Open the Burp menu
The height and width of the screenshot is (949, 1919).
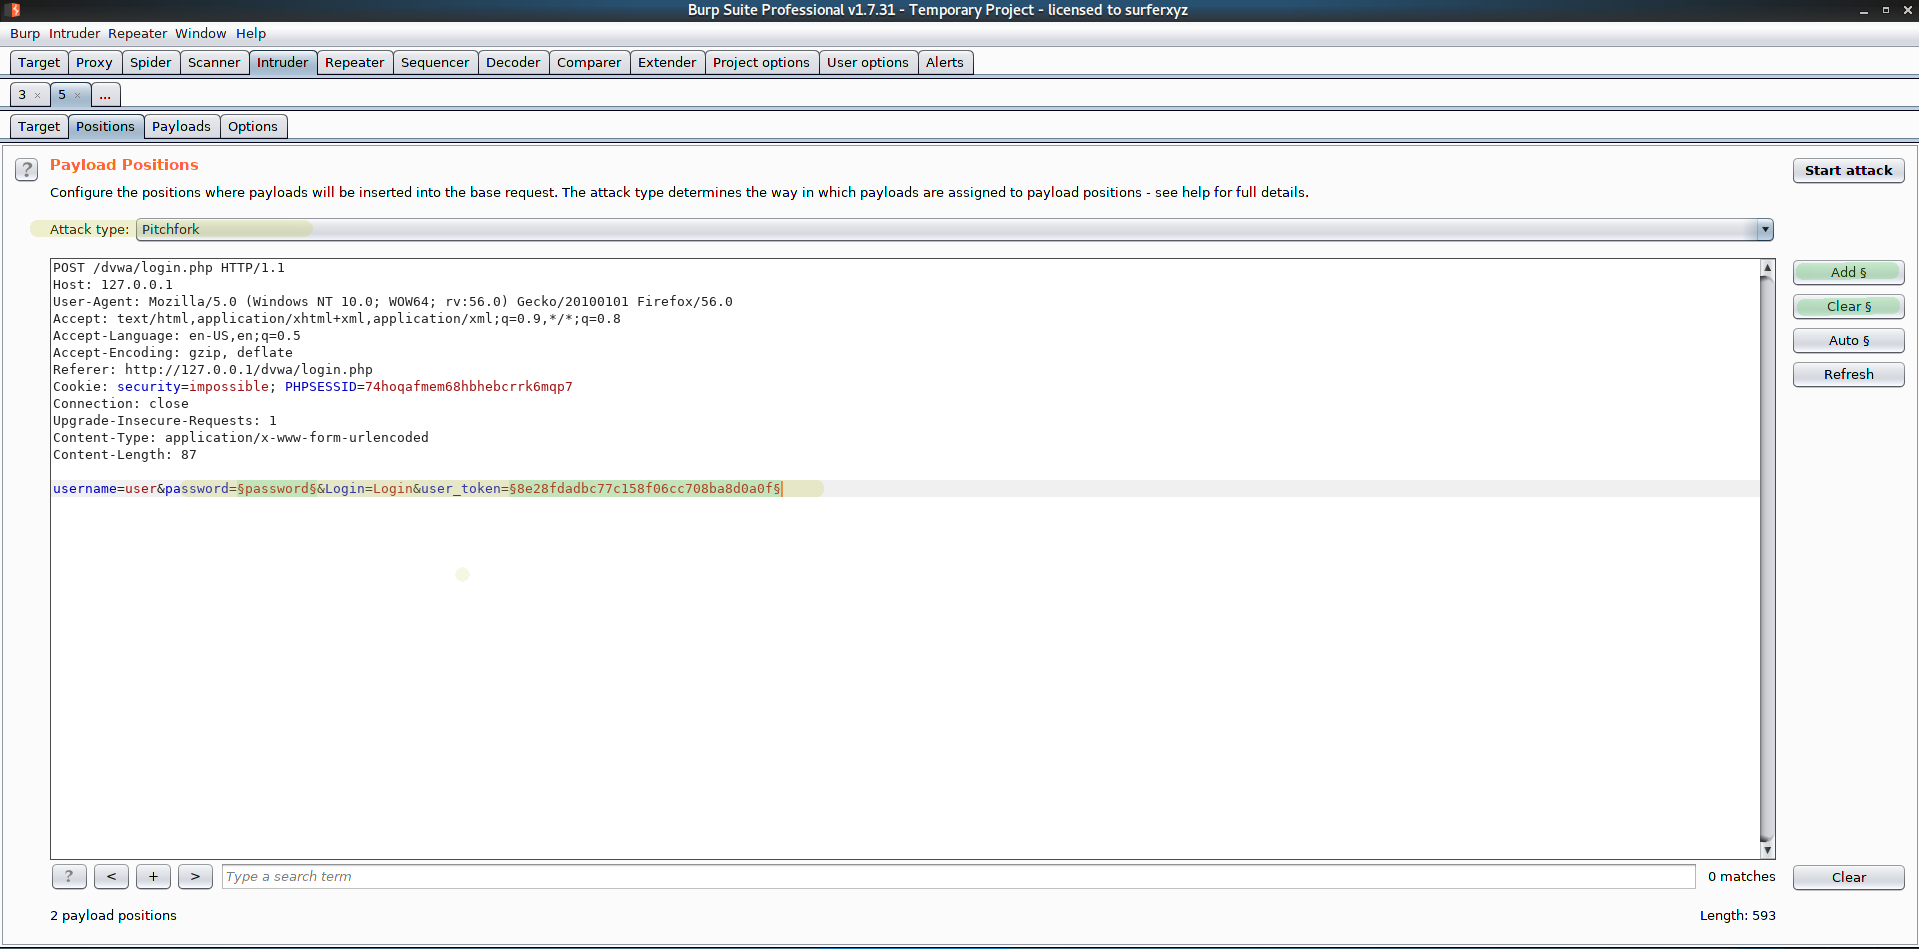pyautogui.click(x=25, y=34)
